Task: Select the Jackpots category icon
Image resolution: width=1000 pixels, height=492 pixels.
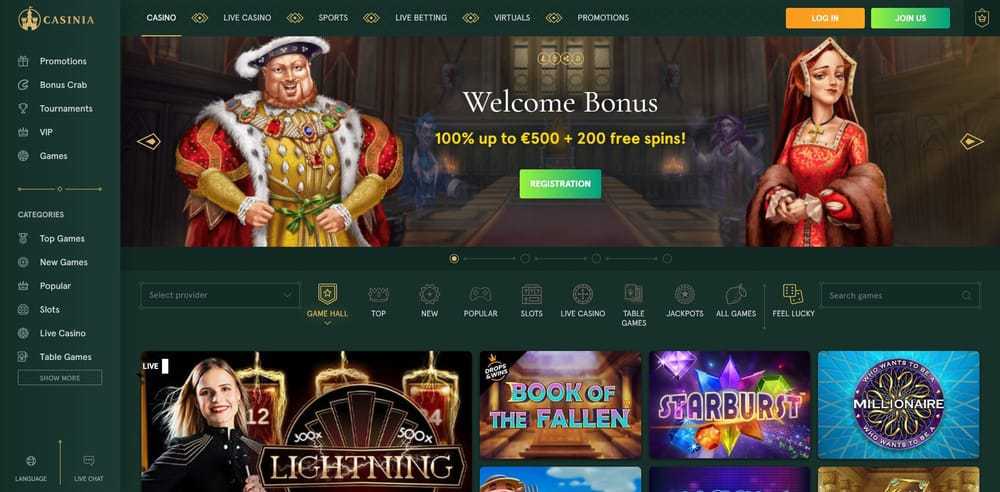Action: tap(684, 294)
